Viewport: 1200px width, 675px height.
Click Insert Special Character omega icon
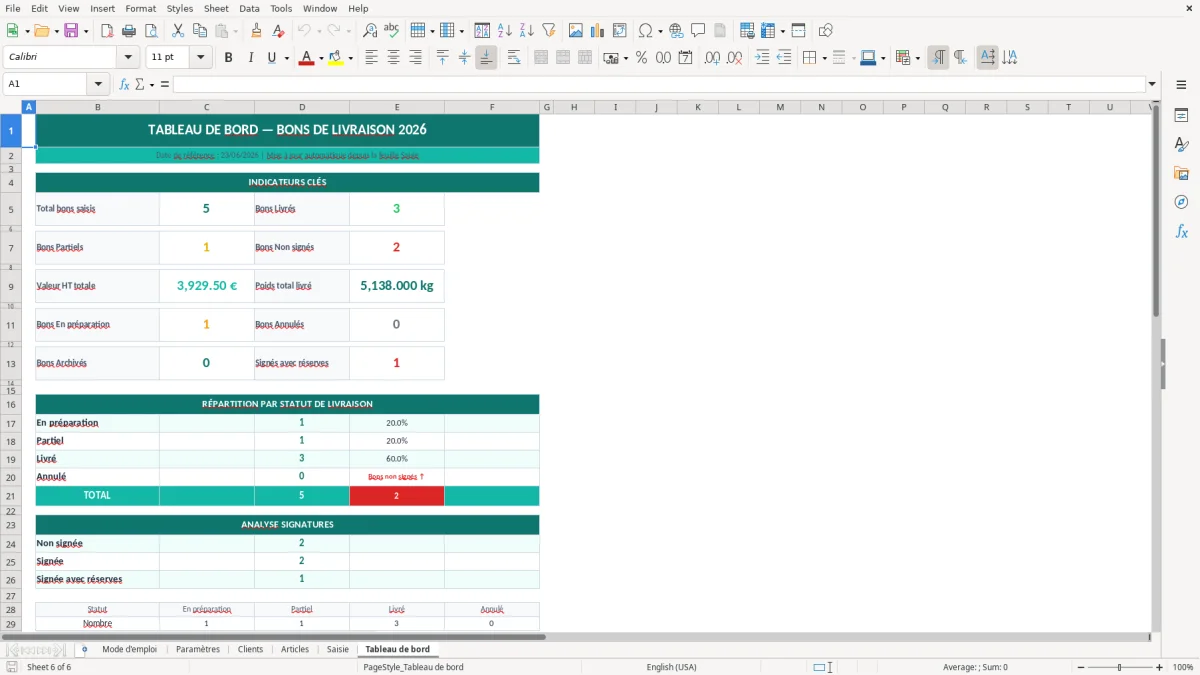645,31
